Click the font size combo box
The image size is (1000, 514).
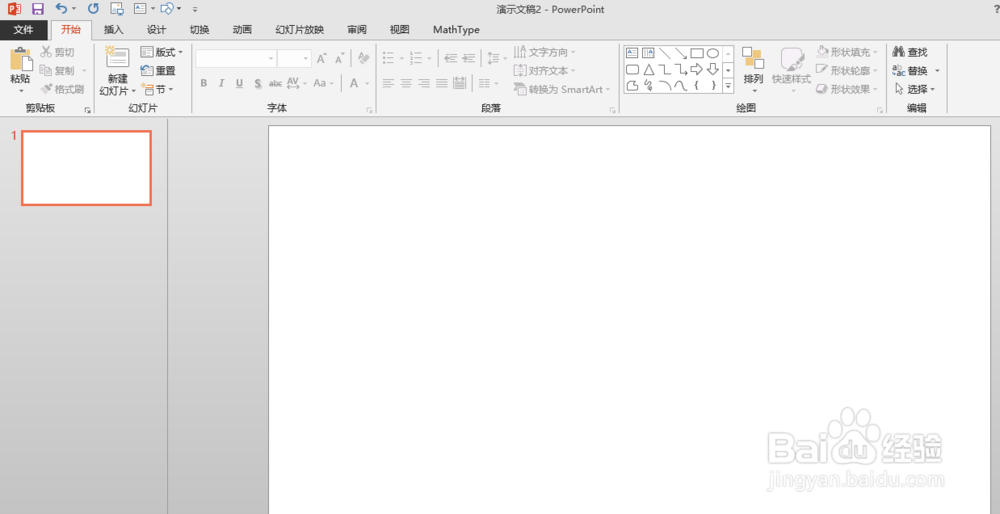(x=294, y=58)
